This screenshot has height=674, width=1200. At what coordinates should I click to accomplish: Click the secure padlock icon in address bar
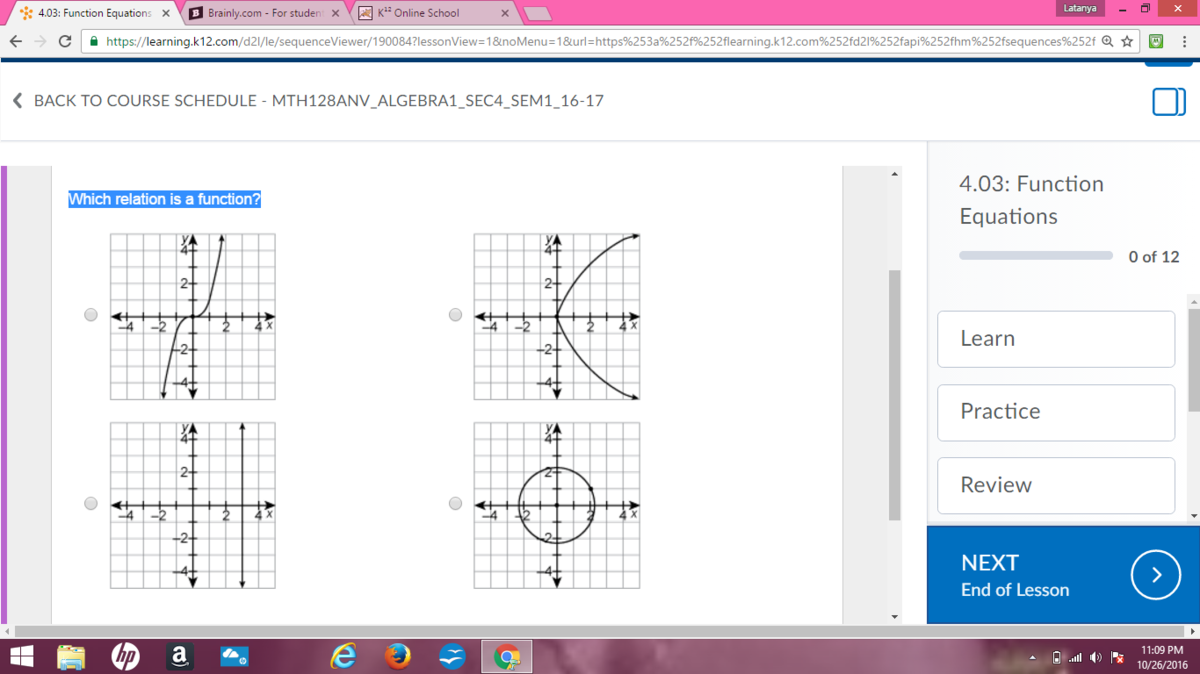[93, 41]
